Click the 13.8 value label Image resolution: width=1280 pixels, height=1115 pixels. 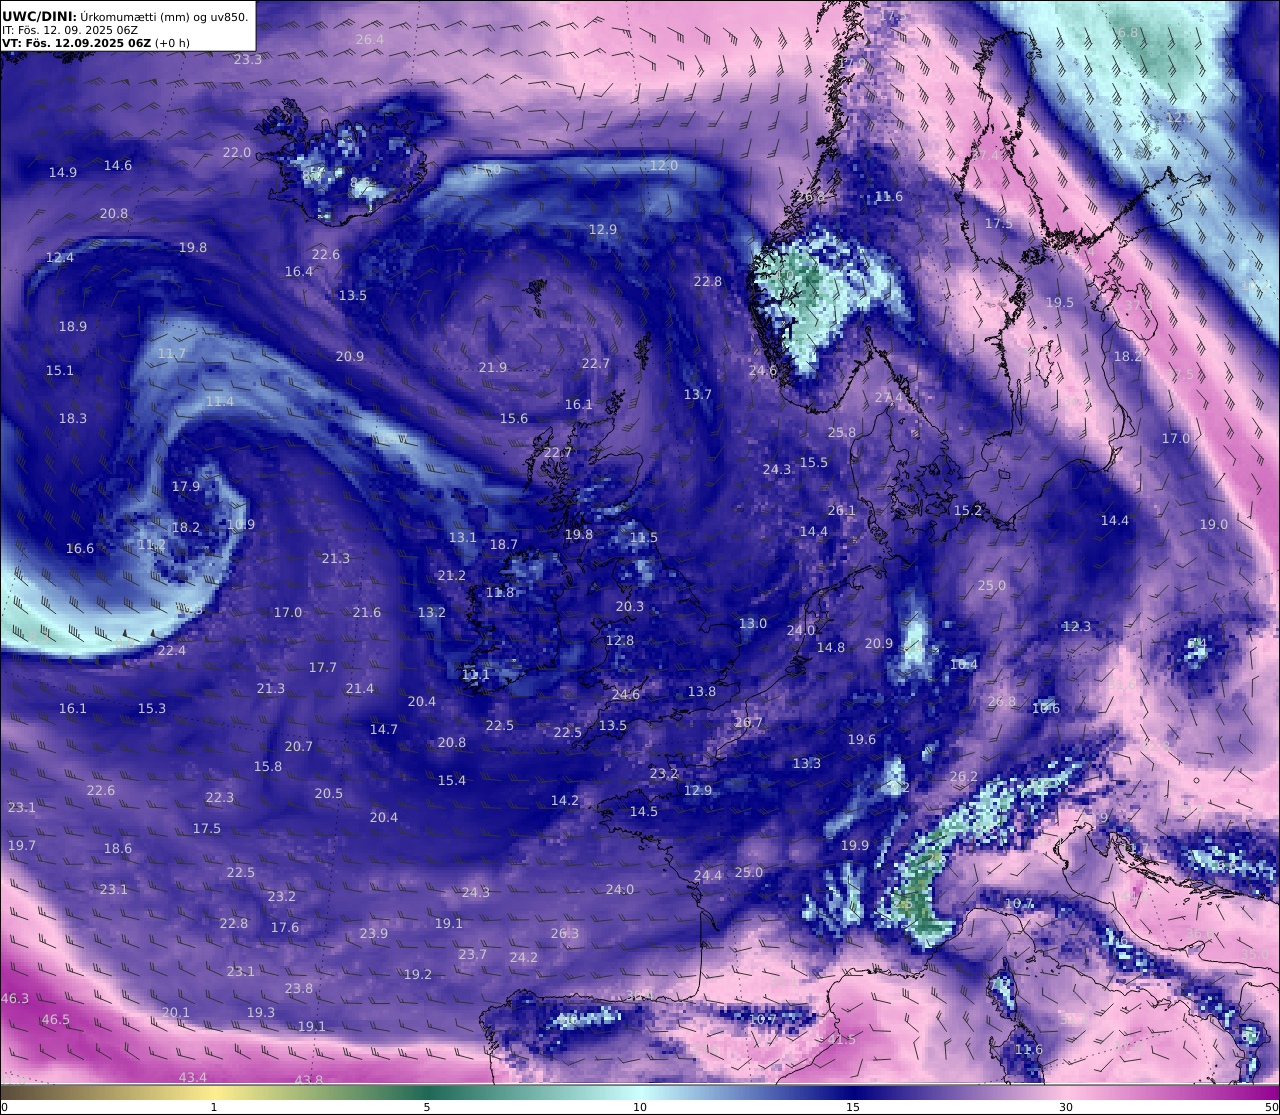[x=702, y=691]
